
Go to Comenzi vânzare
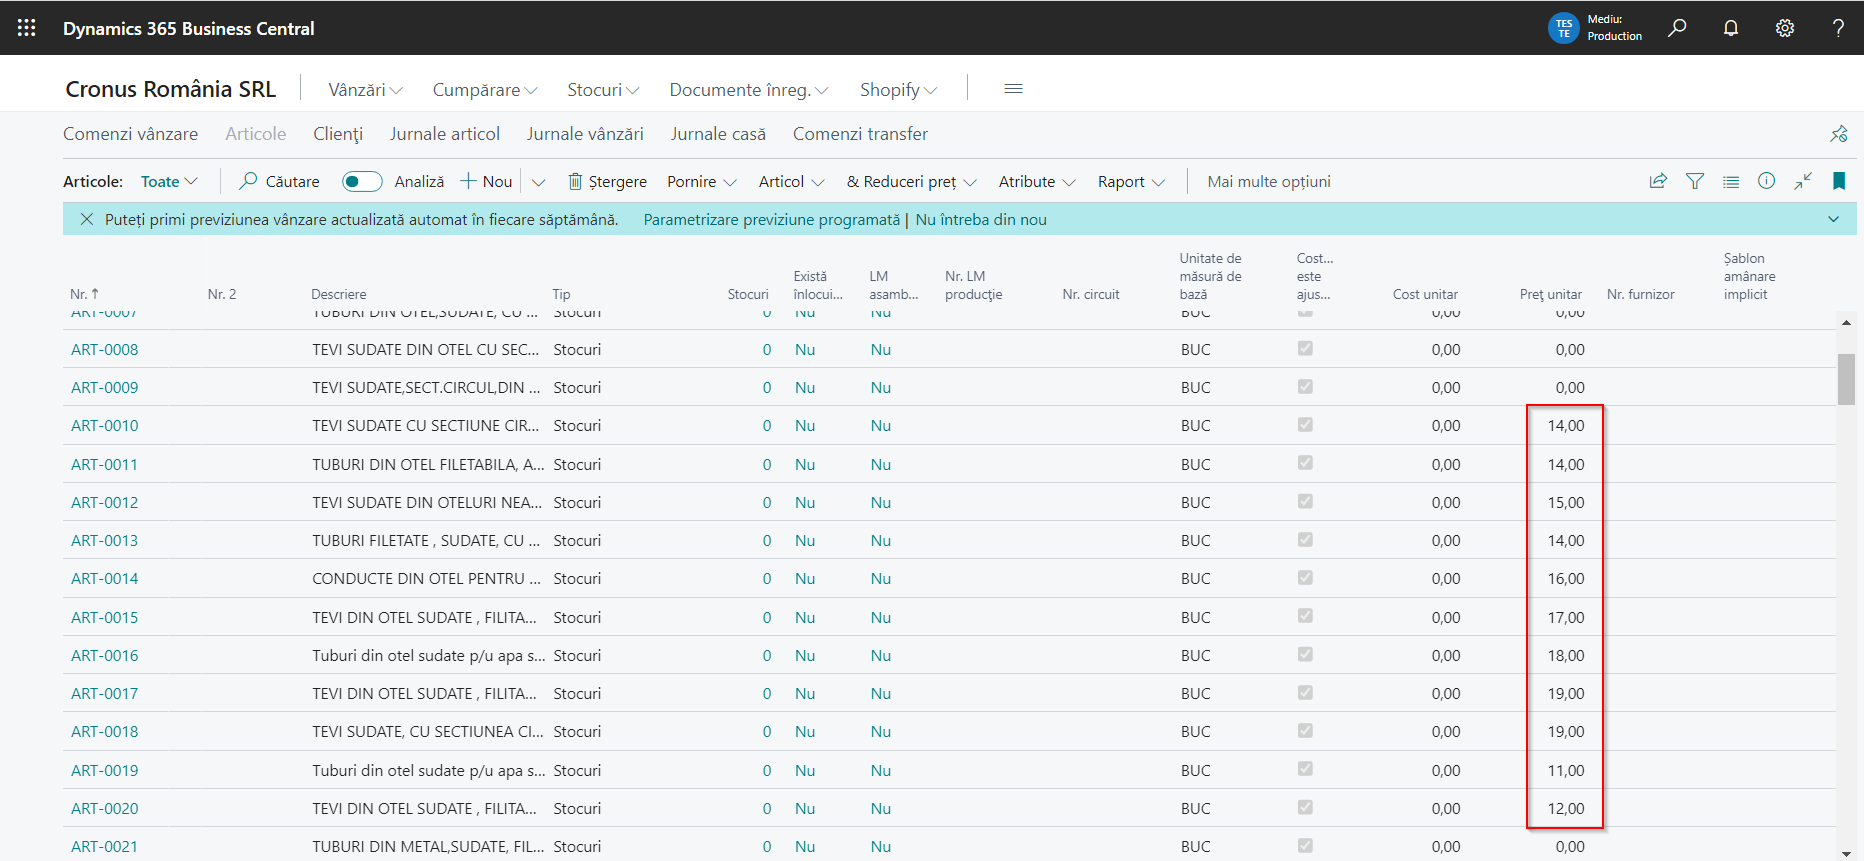(130, 134)
